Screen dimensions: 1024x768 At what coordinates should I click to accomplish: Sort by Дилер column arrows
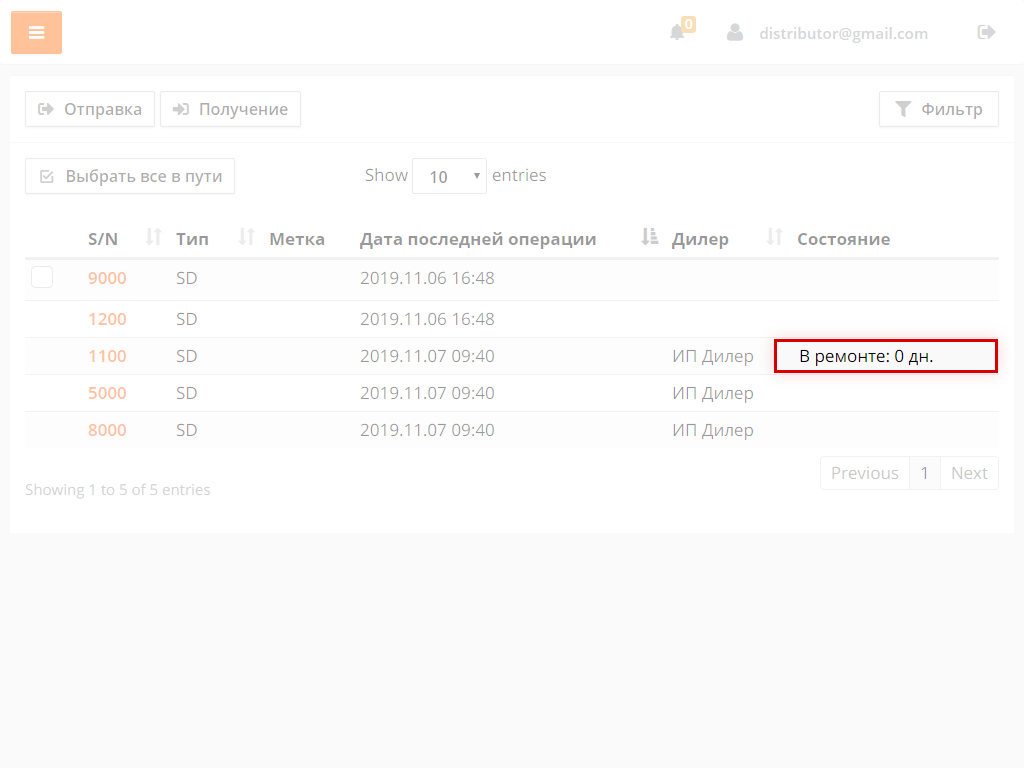[774, 237]
